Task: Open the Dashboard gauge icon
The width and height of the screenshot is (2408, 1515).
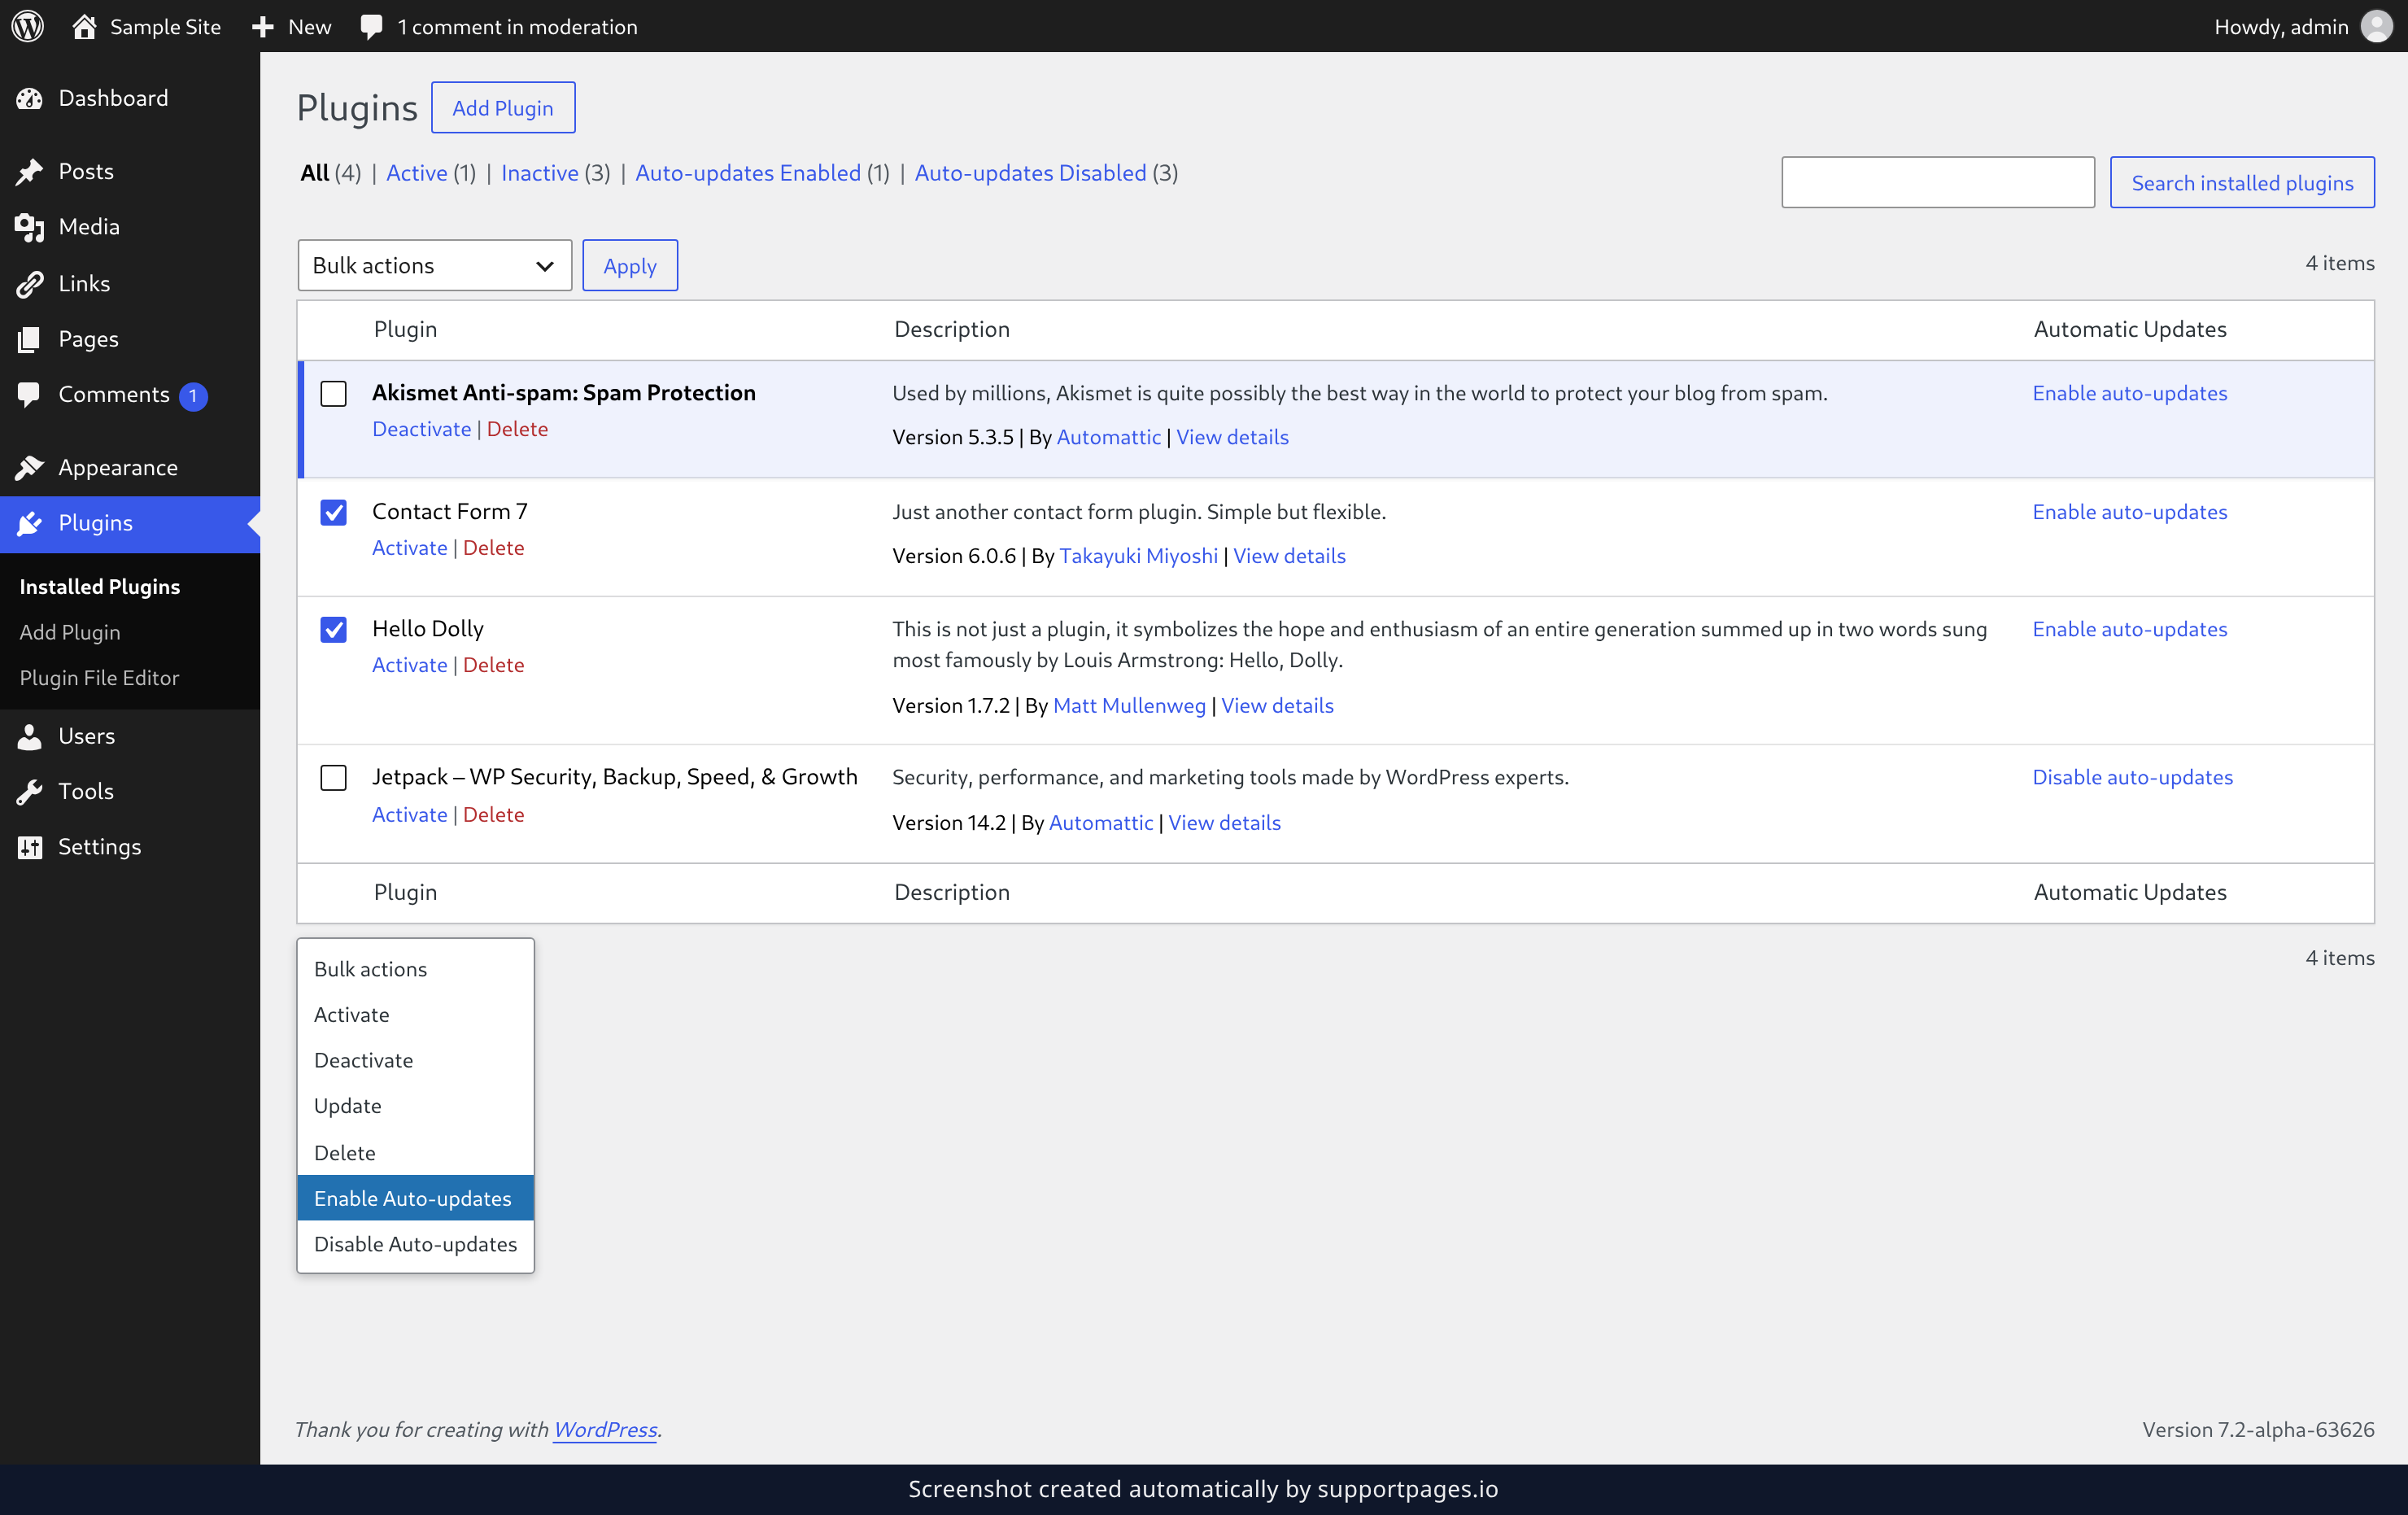Action: 30,98
